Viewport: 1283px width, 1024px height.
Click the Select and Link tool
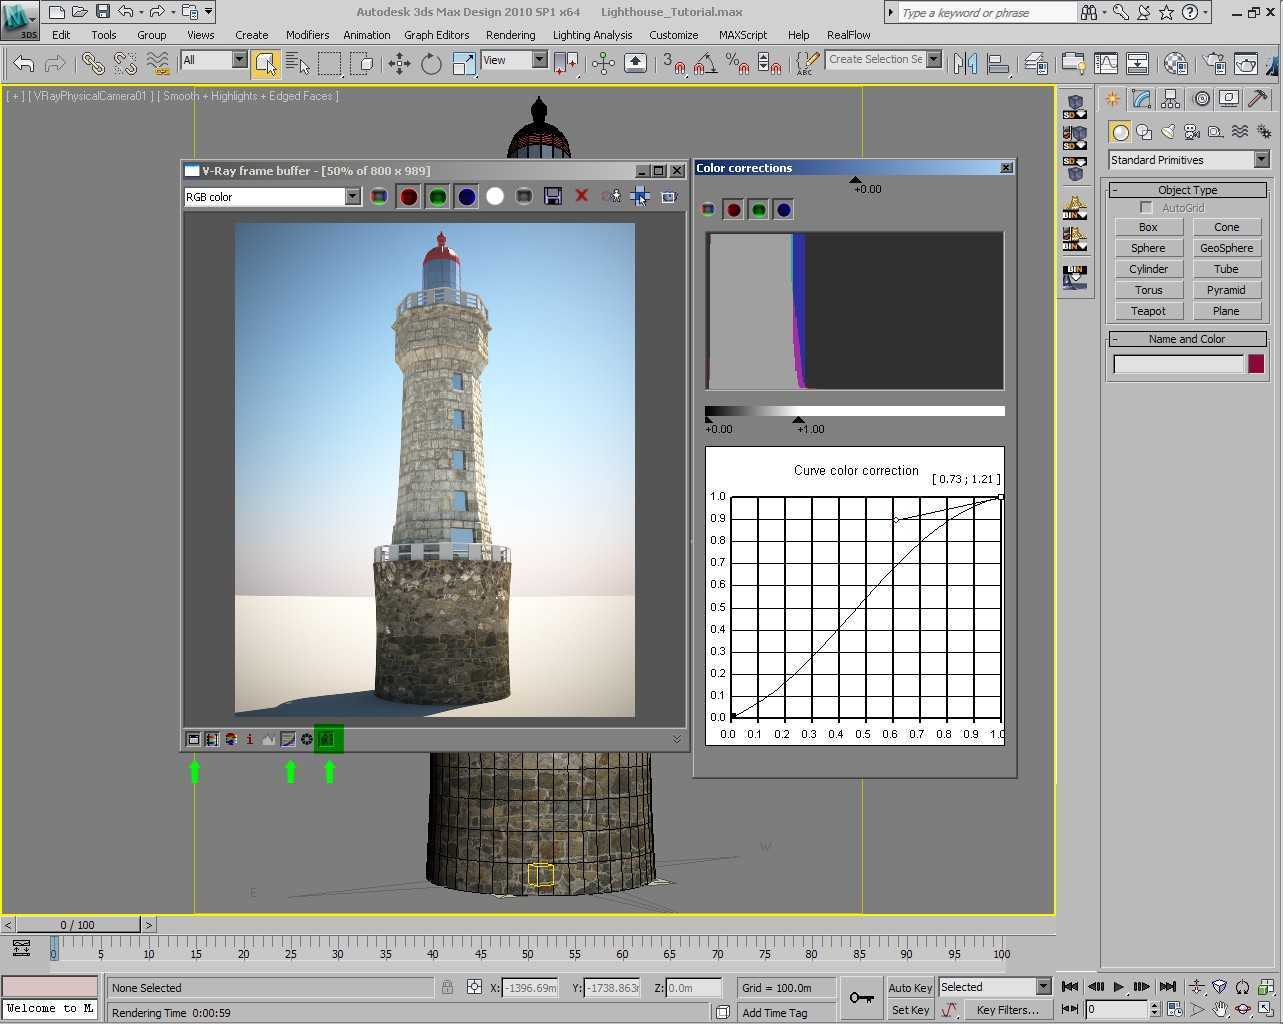point(93,64)
